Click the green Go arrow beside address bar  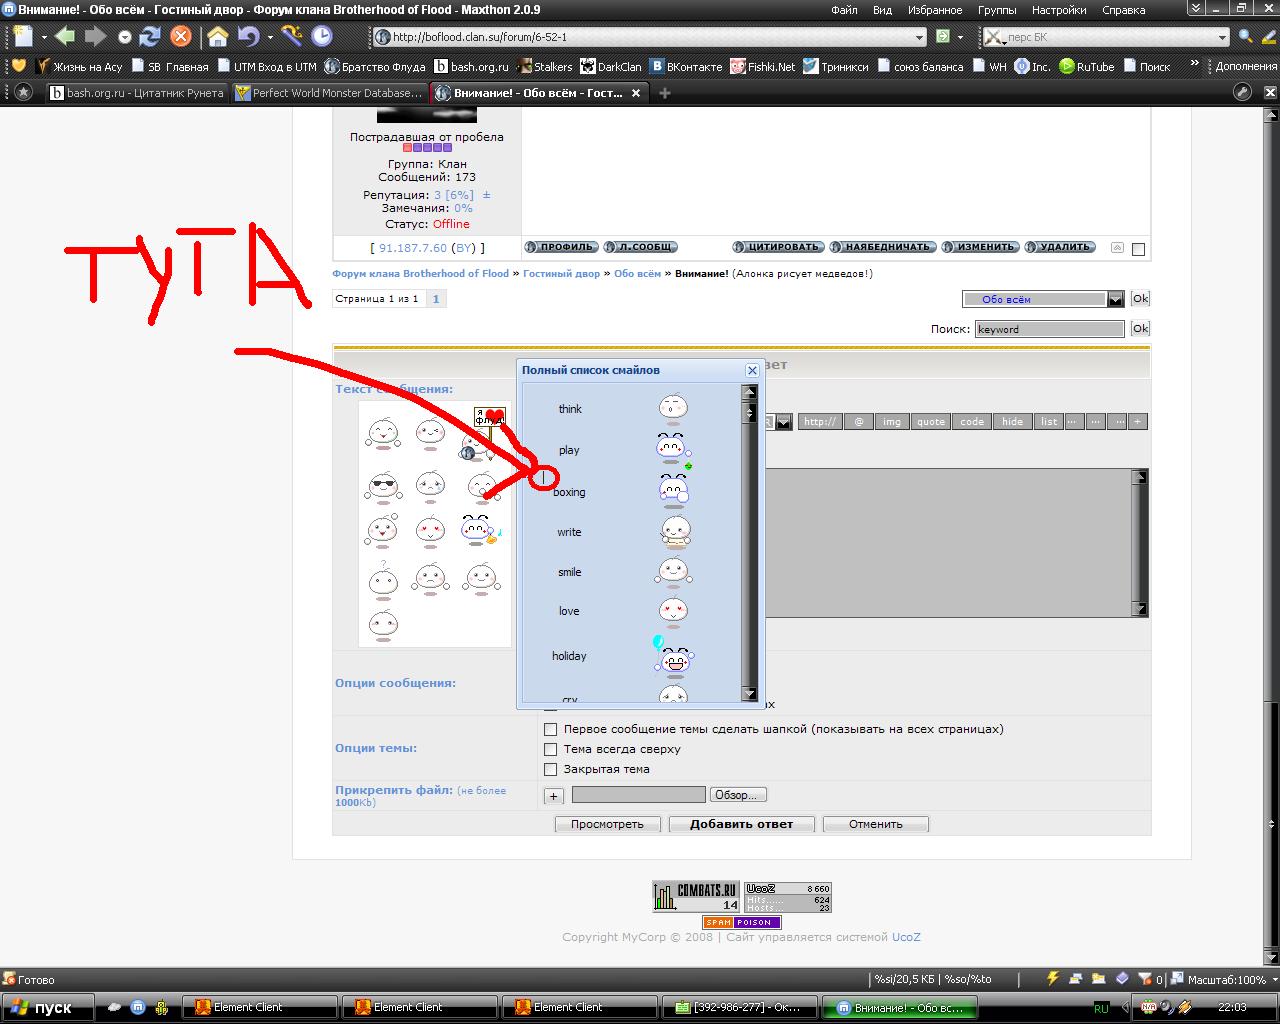tap(943, 37)
